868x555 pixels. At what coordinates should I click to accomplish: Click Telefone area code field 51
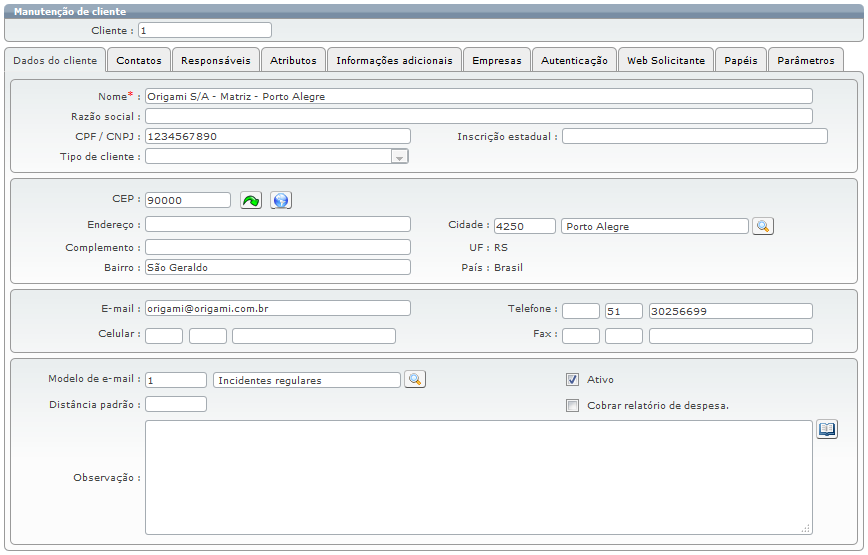[x=624, y=311]
